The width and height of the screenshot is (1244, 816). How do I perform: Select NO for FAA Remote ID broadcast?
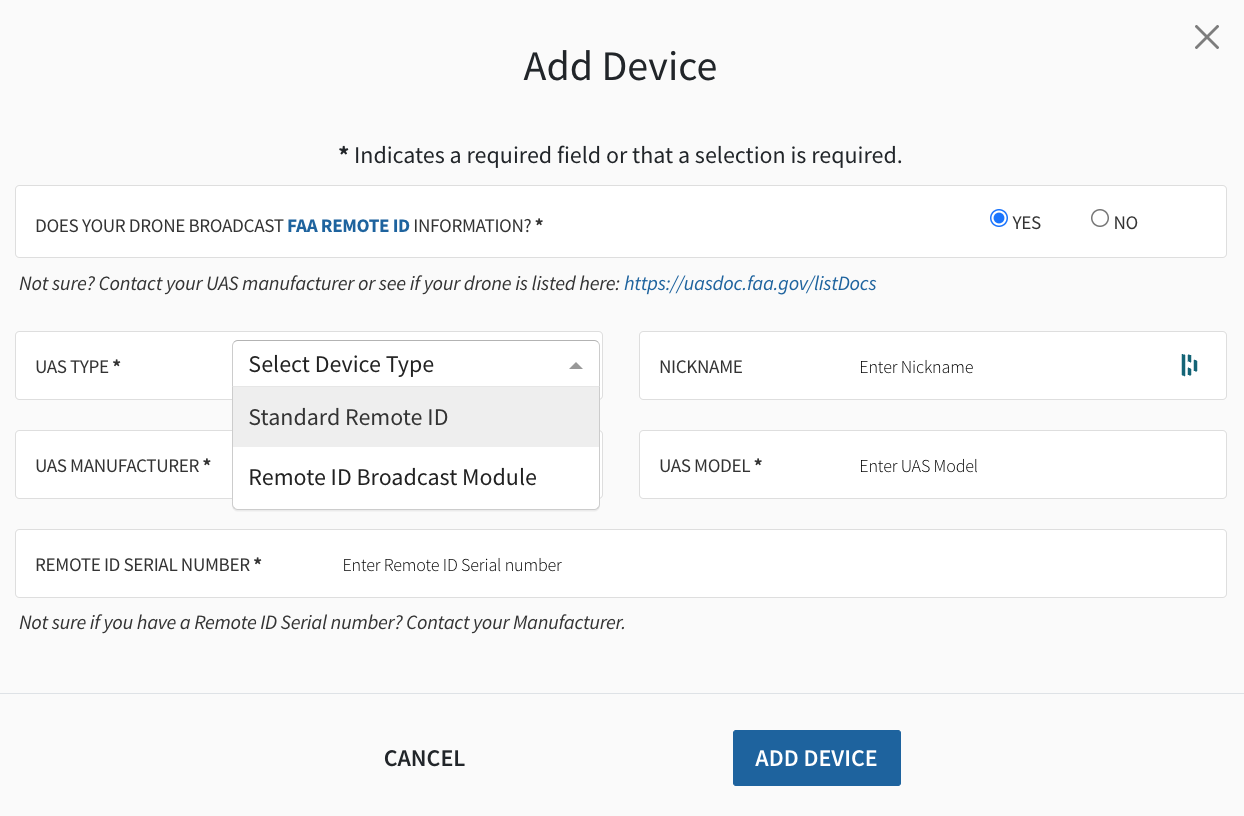click(1100, 218)
